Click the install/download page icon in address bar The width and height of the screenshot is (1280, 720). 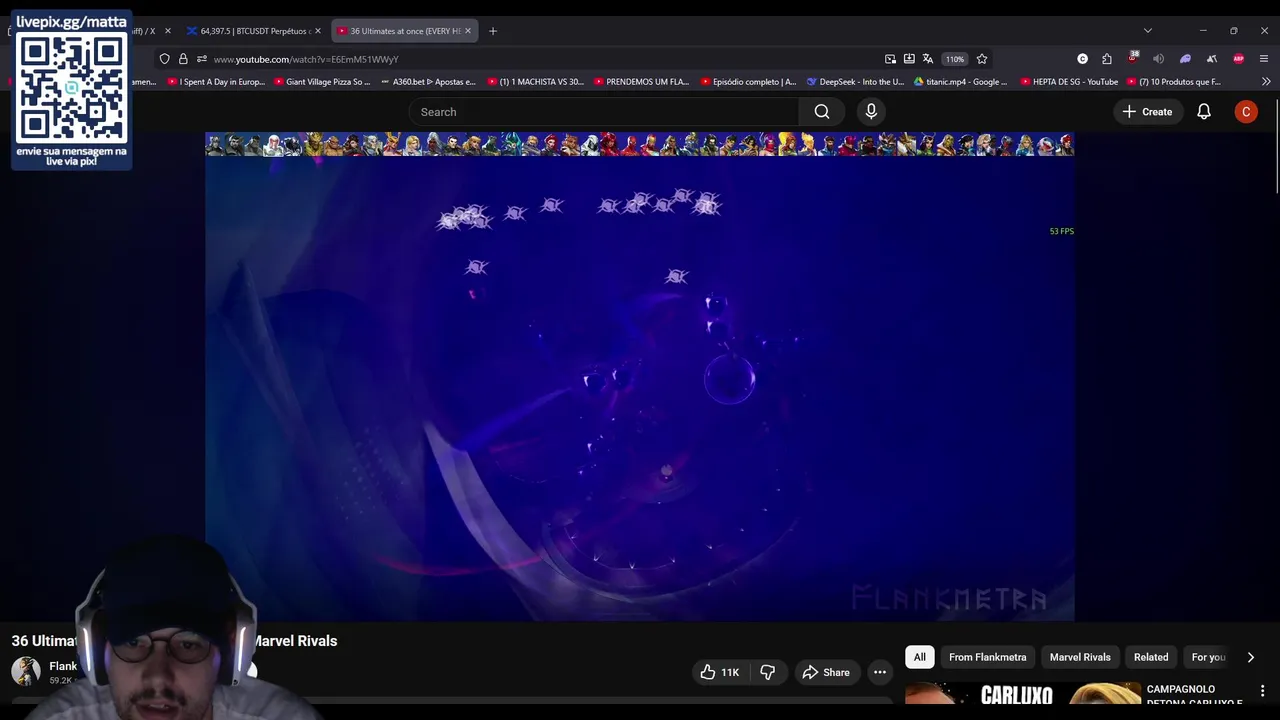(909, 59)
